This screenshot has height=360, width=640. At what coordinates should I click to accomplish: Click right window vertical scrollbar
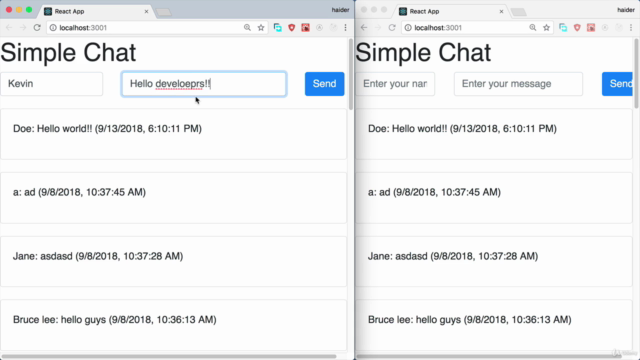point(636,73)
